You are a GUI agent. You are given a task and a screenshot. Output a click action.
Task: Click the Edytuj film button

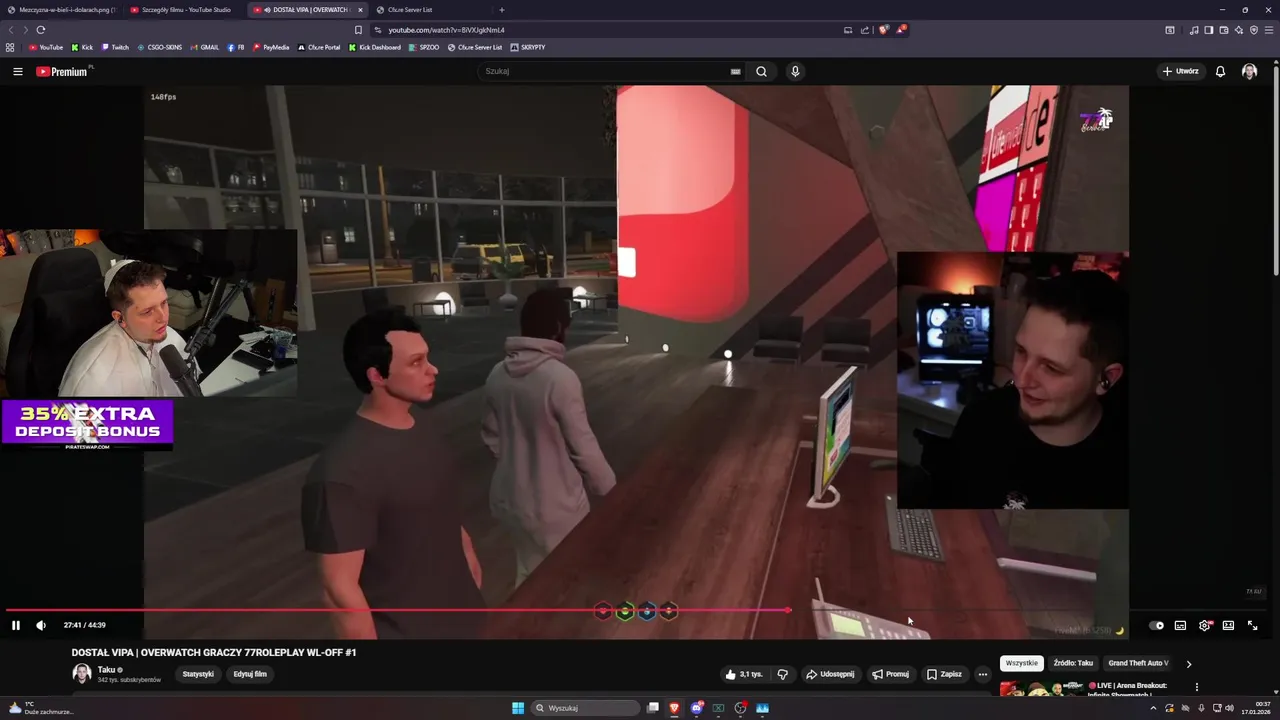(x=250, y=674)
